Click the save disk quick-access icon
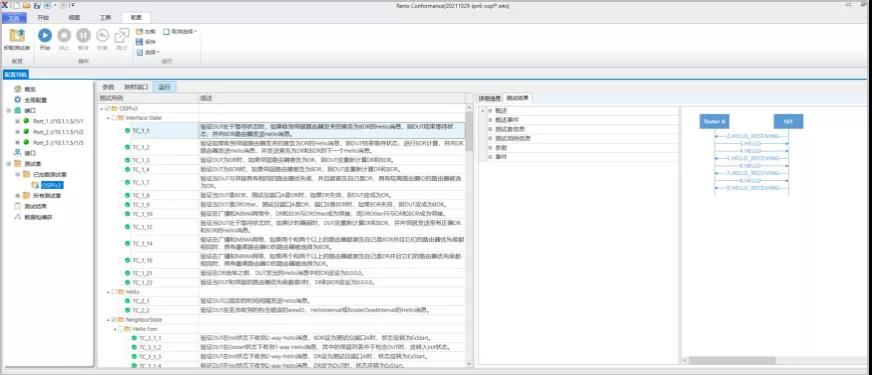 pos(37,5)
